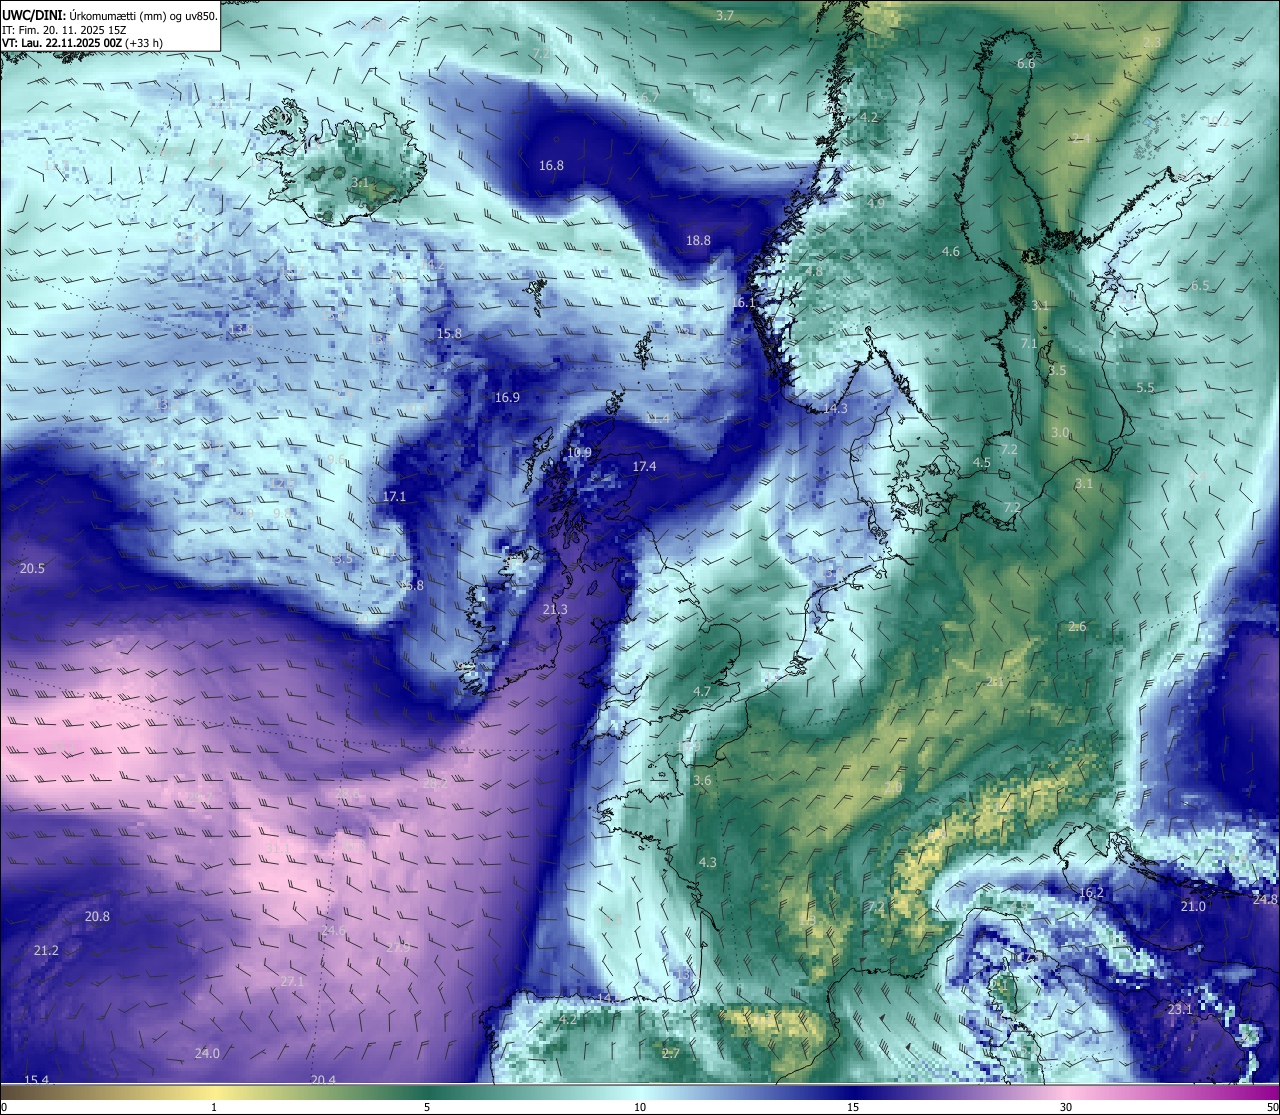This screenshot has width=1280, height=1115.
Task: Click the 14.3 value near southern Norway
Action: (835, 408)
